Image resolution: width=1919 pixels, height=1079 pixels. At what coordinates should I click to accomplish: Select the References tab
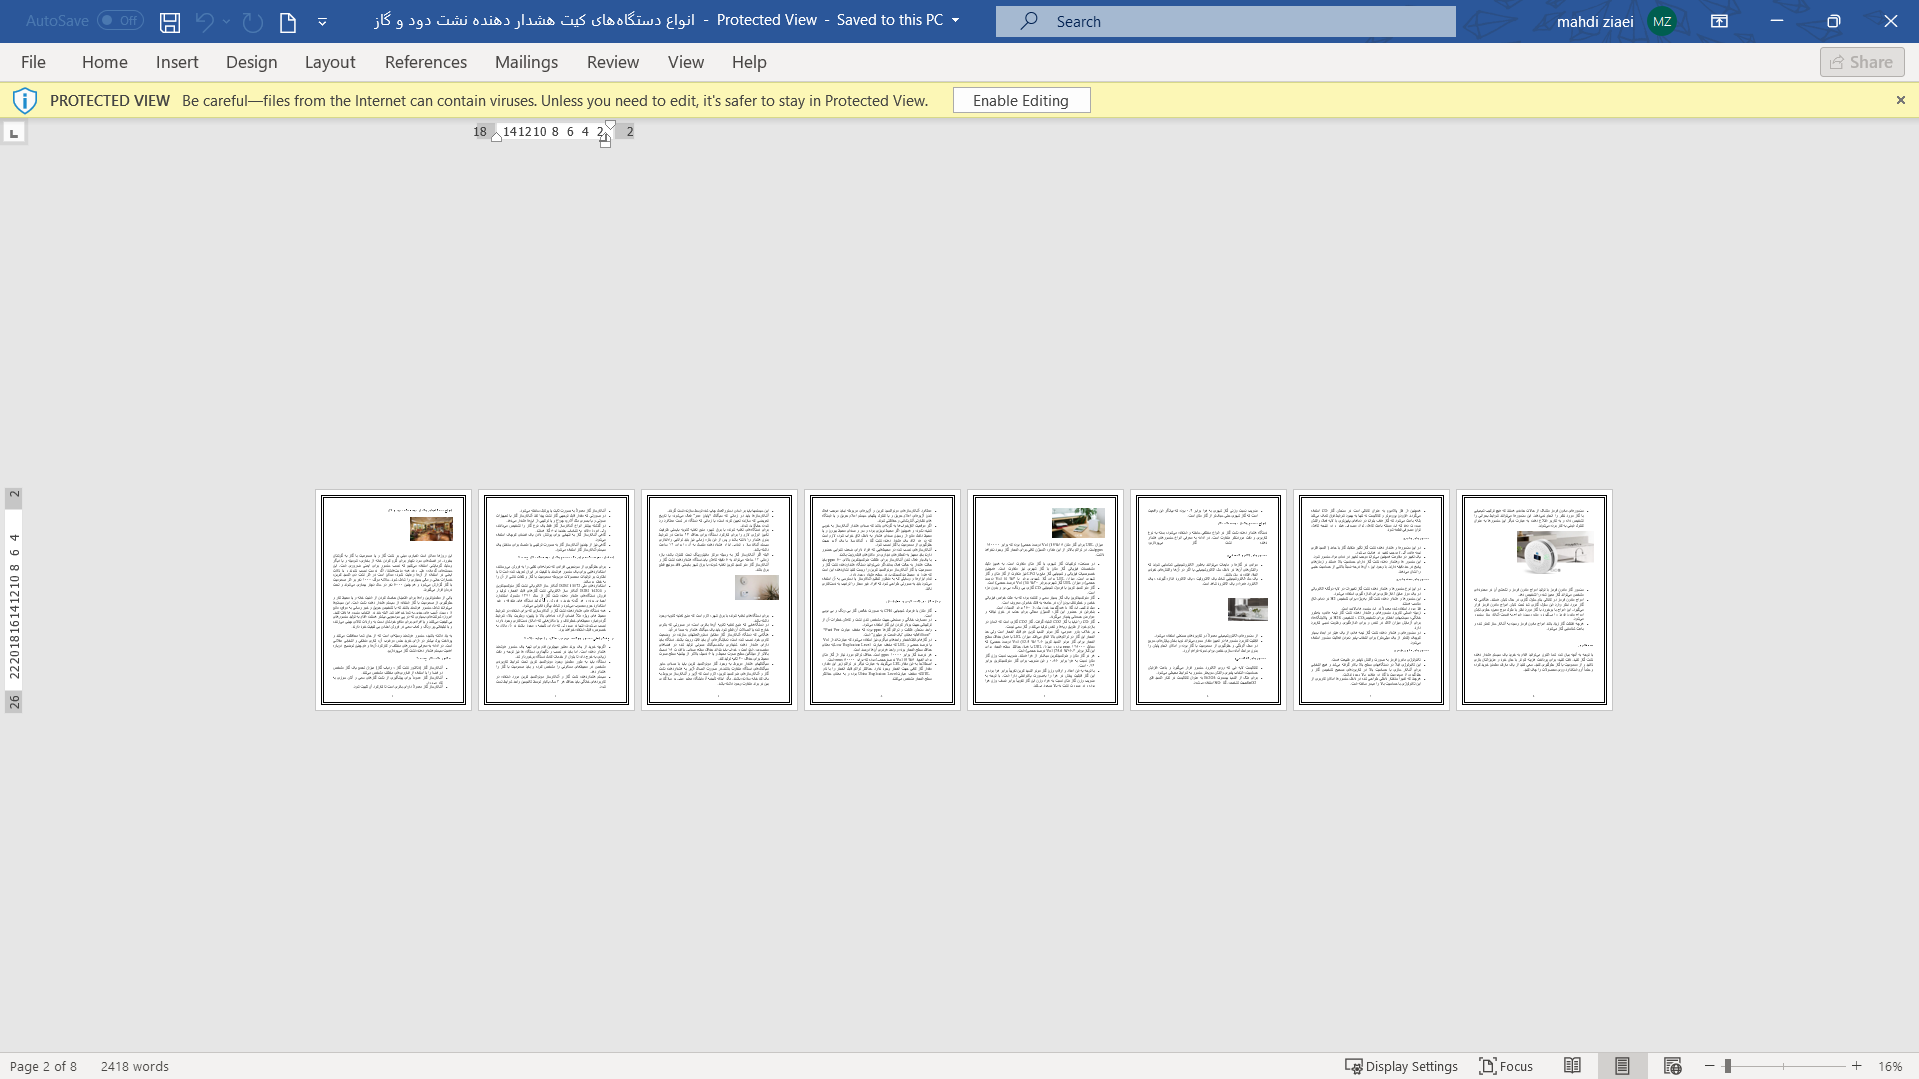426,62
